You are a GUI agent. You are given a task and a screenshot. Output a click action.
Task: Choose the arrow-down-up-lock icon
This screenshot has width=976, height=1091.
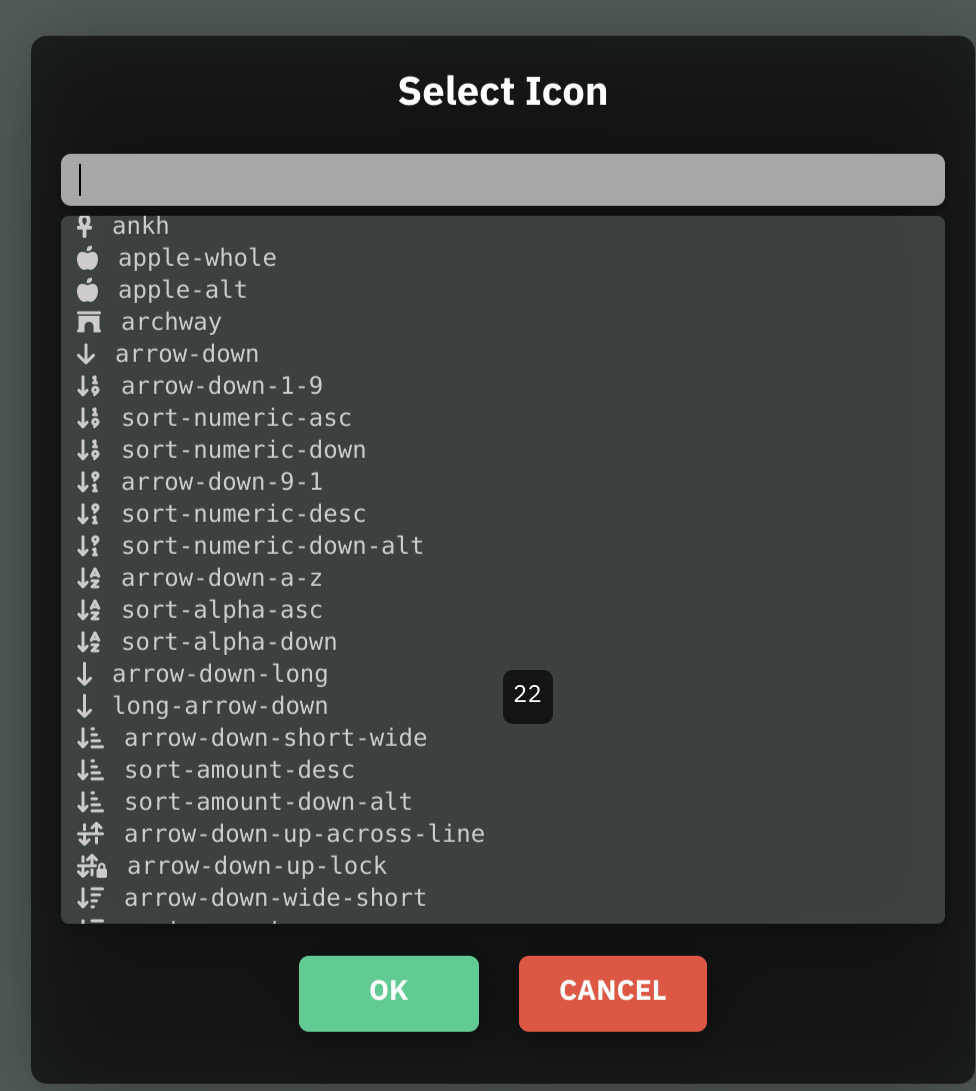coord(232,866)
